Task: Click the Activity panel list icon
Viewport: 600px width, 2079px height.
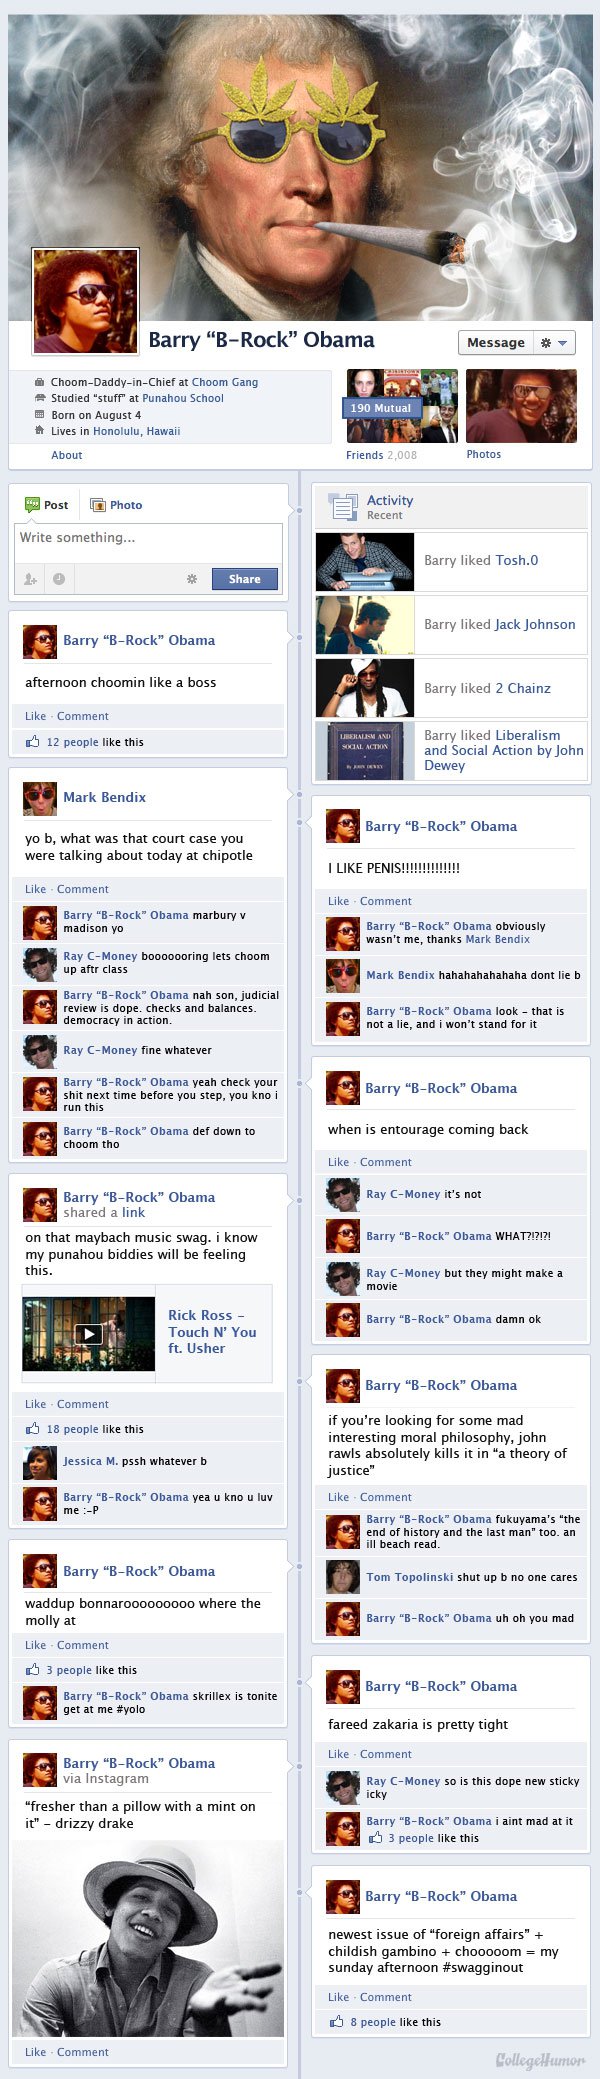Action: click(343, 507)
